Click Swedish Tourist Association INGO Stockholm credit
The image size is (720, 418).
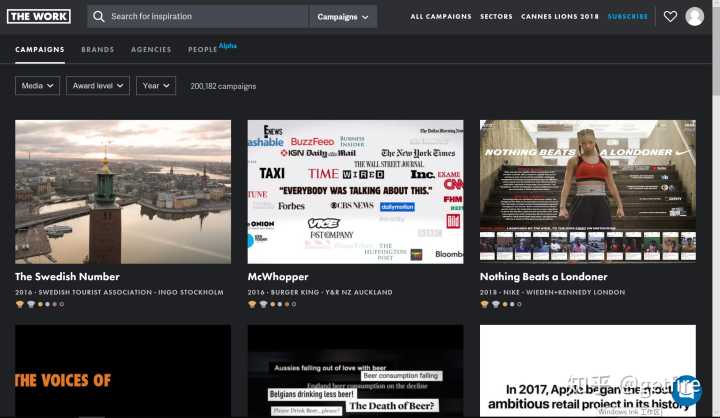[119, 292]
